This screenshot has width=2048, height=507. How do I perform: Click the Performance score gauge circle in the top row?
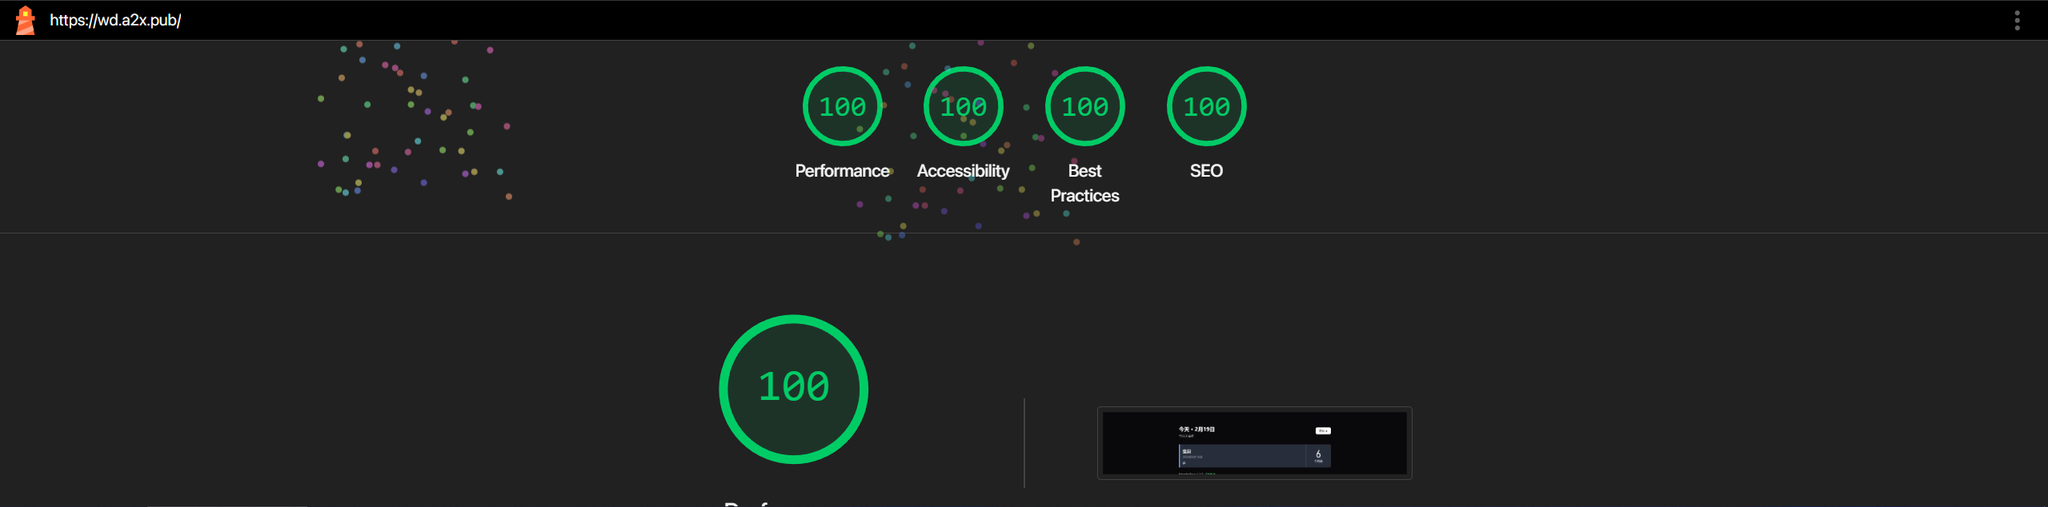842,106
